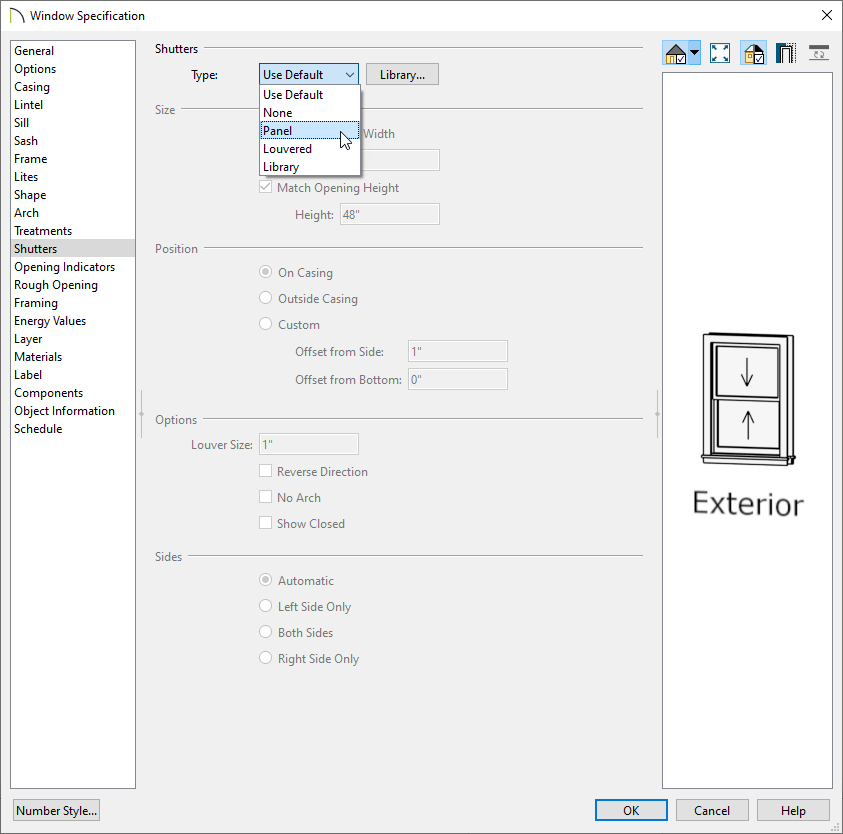
Task: Toggle the color preview house icon
Action: click(x=753, y=53)
